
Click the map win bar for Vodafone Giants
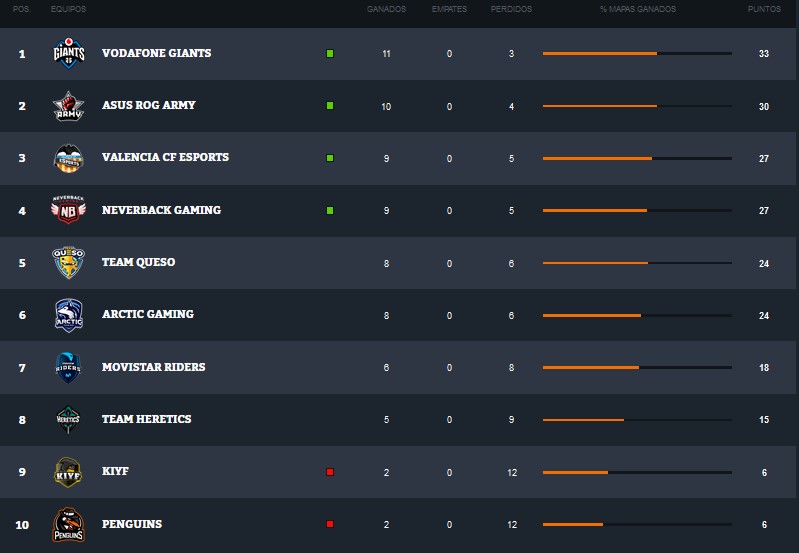(x=637, y=54)
